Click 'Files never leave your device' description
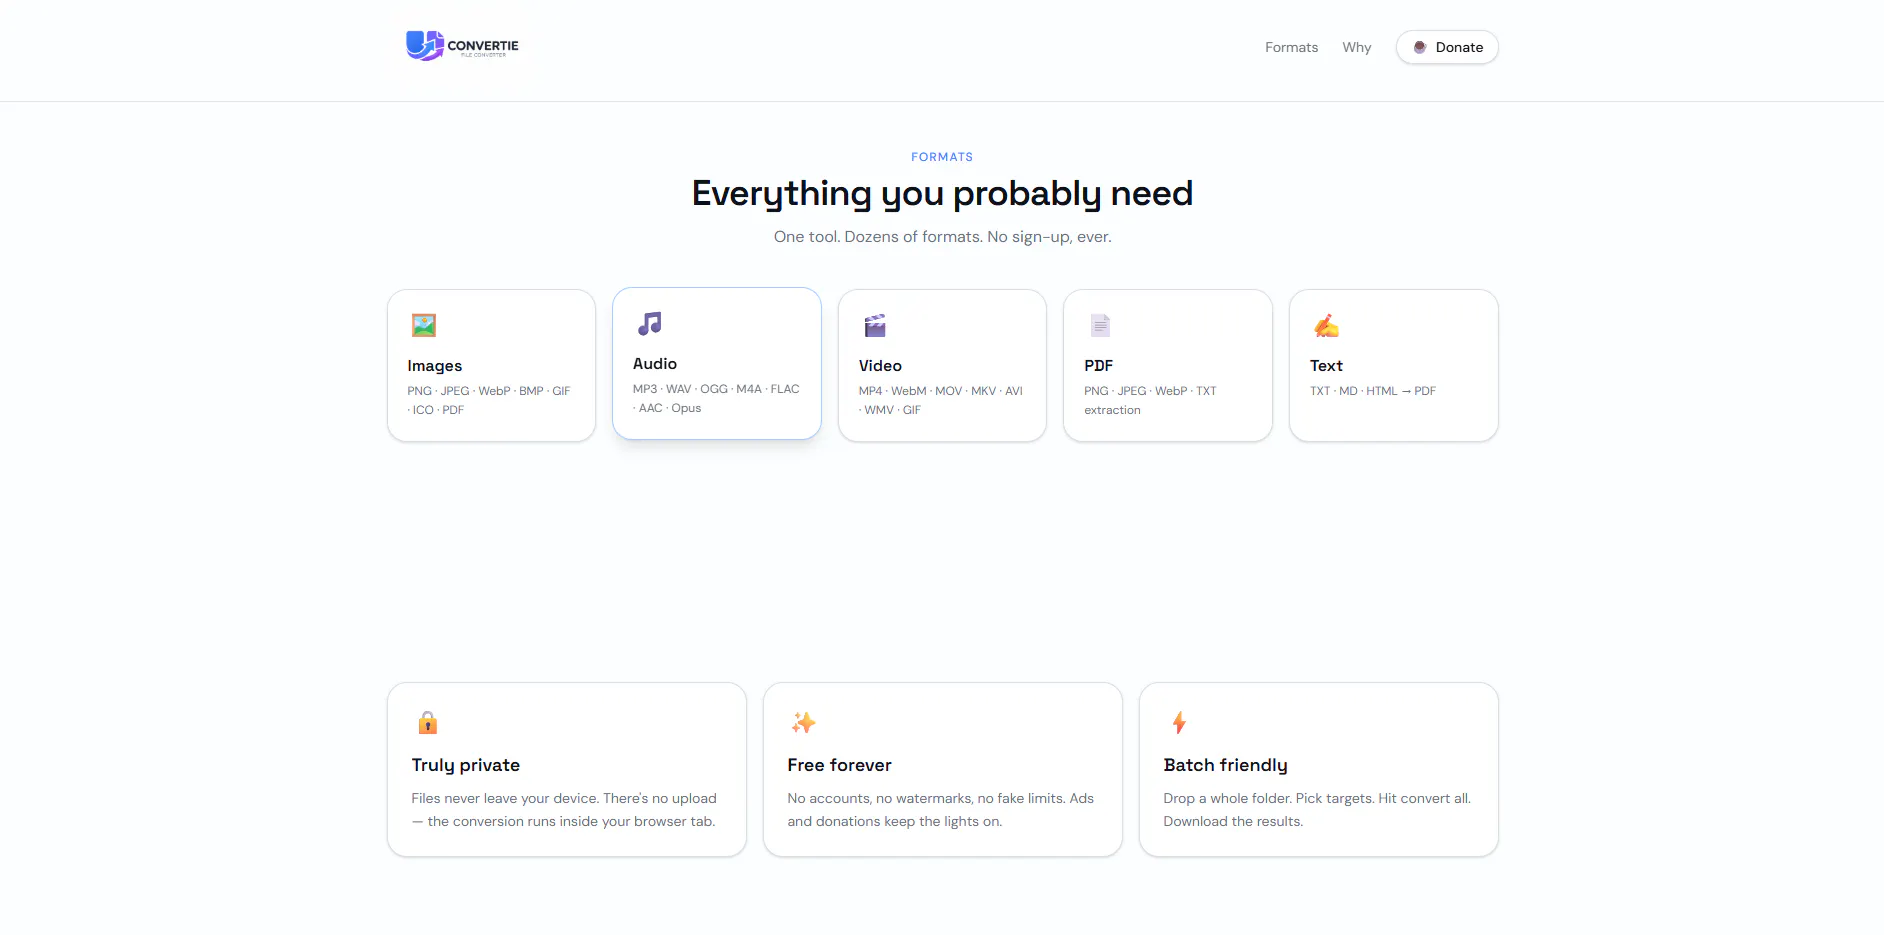The width and height of the screenshot is (1884, 935). [564, 810]
